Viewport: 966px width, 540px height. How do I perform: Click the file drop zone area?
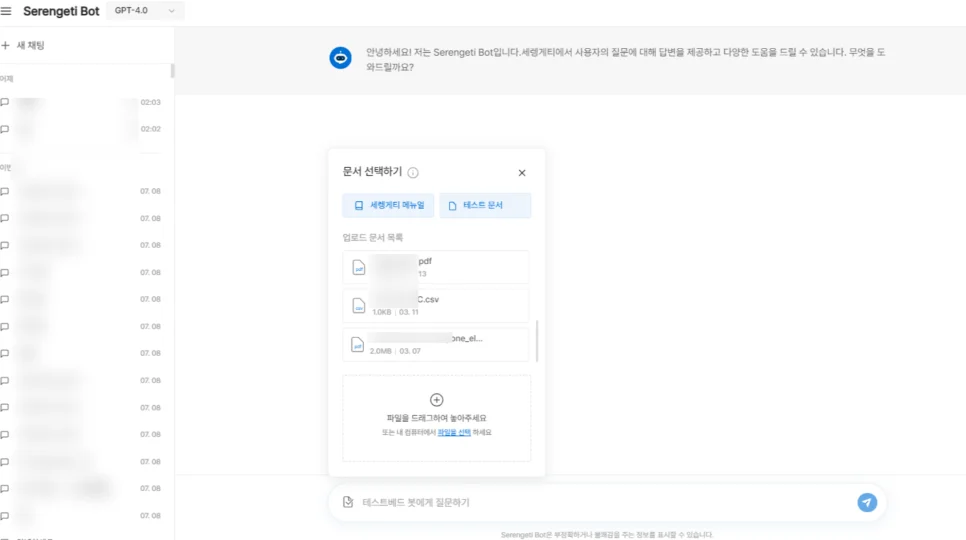tap(437, 419)
